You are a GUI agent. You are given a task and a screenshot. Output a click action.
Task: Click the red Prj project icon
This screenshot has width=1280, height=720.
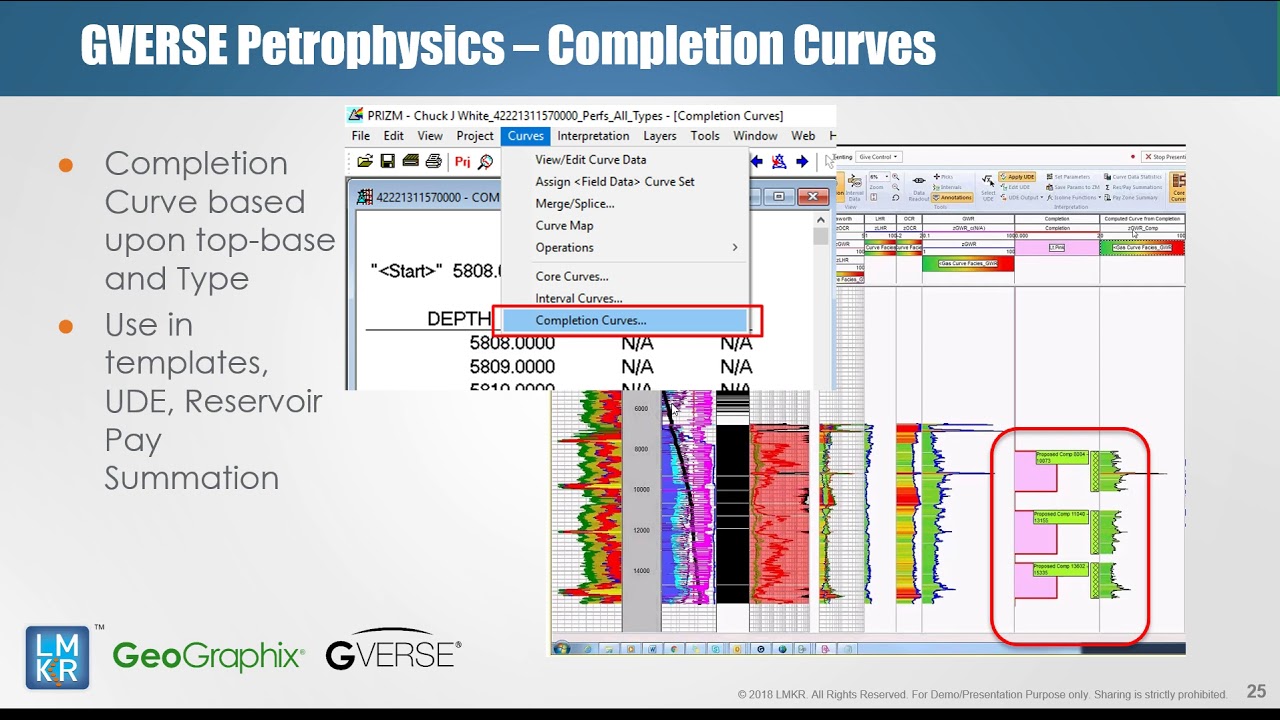[x=462, y=161]
